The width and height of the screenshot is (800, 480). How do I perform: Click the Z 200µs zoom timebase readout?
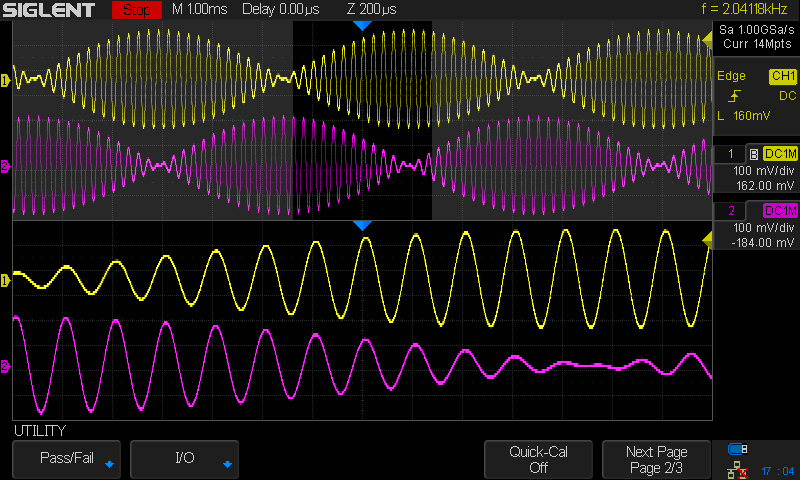(370, 10)
